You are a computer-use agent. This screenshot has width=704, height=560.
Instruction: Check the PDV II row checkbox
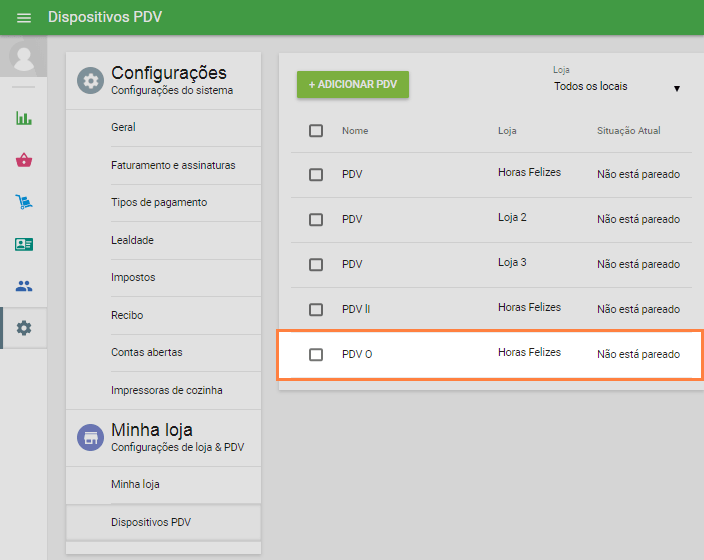click(x=316, y=309)
